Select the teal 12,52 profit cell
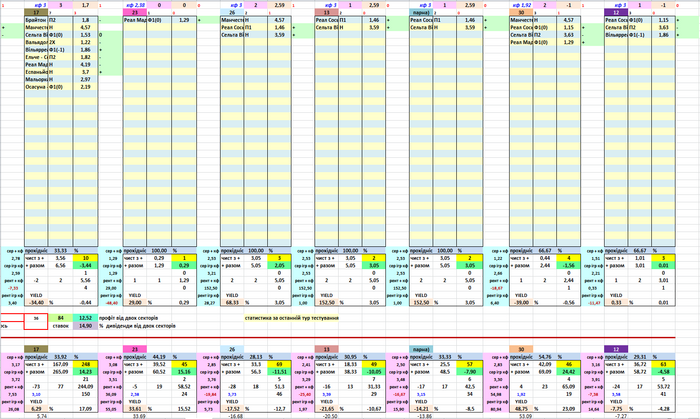The width and height of the screenshot is (700, 419). pos(85,318)
